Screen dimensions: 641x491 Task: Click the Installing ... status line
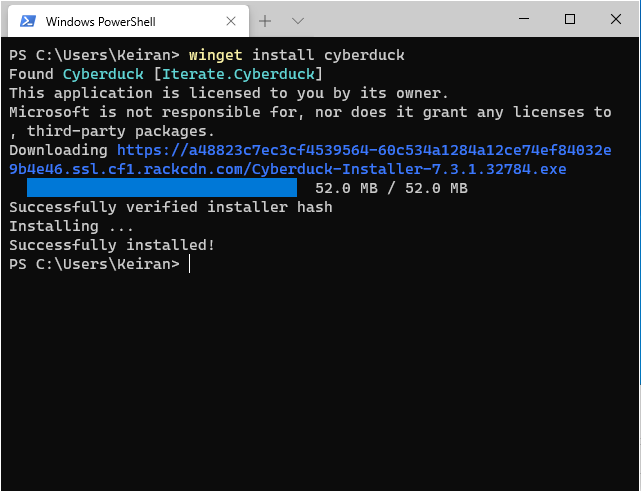pos(71,226)
